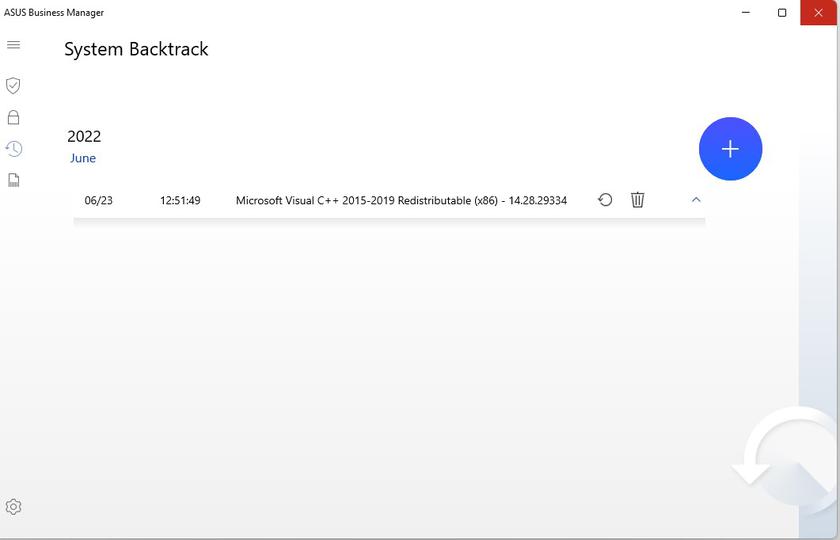
Task: Select the padlock icon in sidebar
Action: tap(13, 117)
